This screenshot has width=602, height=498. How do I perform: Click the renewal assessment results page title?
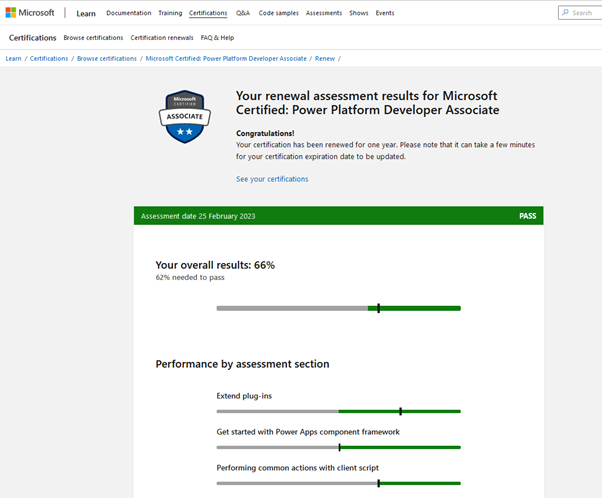[367, 103]
